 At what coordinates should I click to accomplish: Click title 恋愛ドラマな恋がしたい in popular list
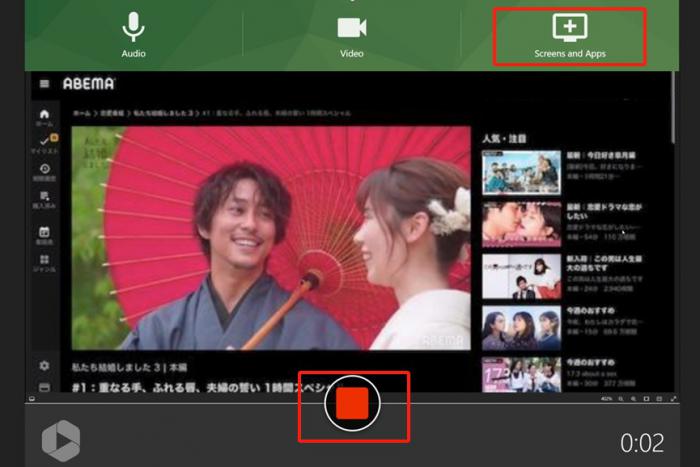click(x=604, y=212)
